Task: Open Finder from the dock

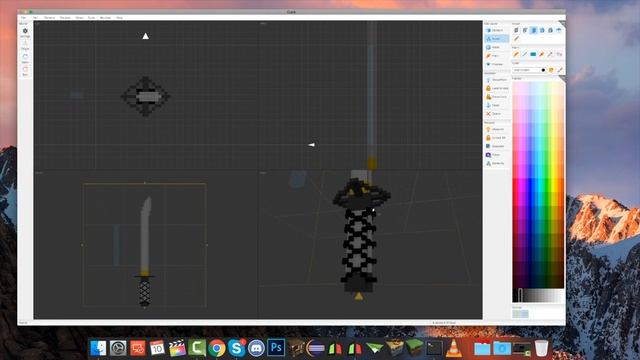Action: tap(98, 349)
